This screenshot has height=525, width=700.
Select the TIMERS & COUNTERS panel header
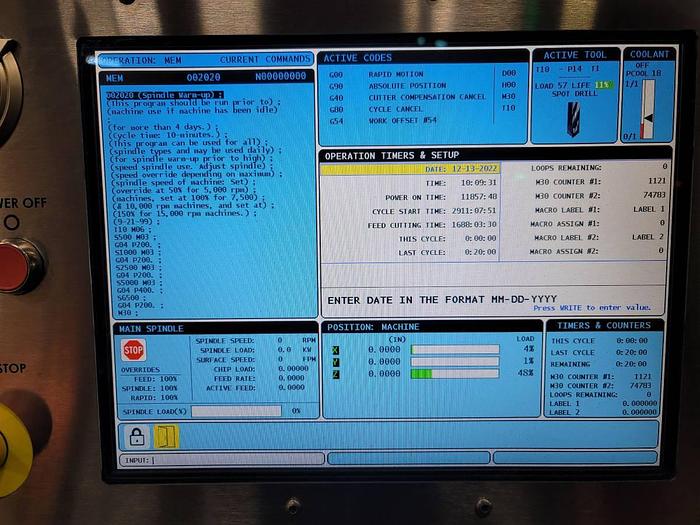point(604,325)
